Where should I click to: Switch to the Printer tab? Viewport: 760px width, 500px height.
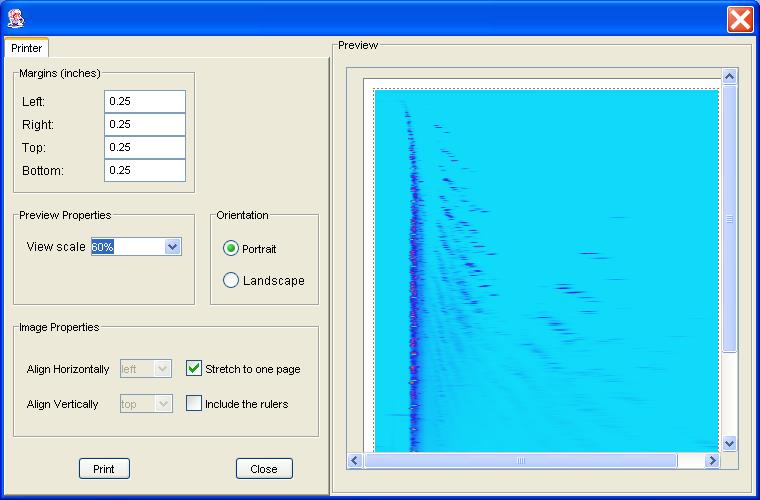27,48
